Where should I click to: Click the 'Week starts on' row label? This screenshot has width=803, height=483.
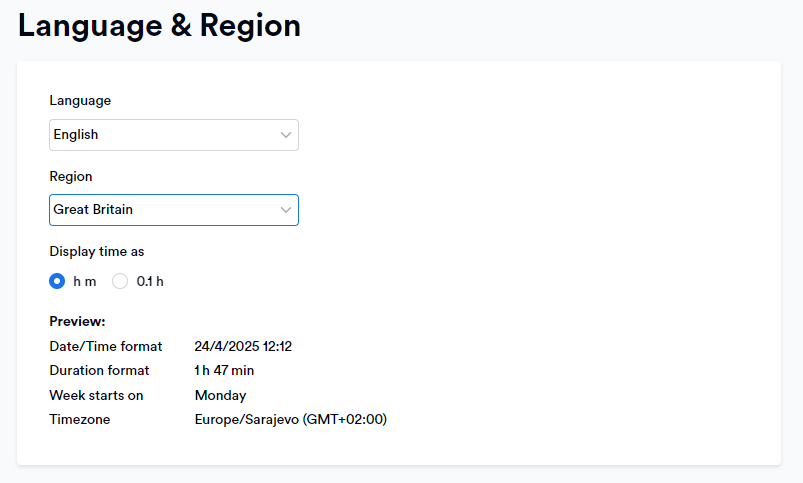tap(96, 395)
